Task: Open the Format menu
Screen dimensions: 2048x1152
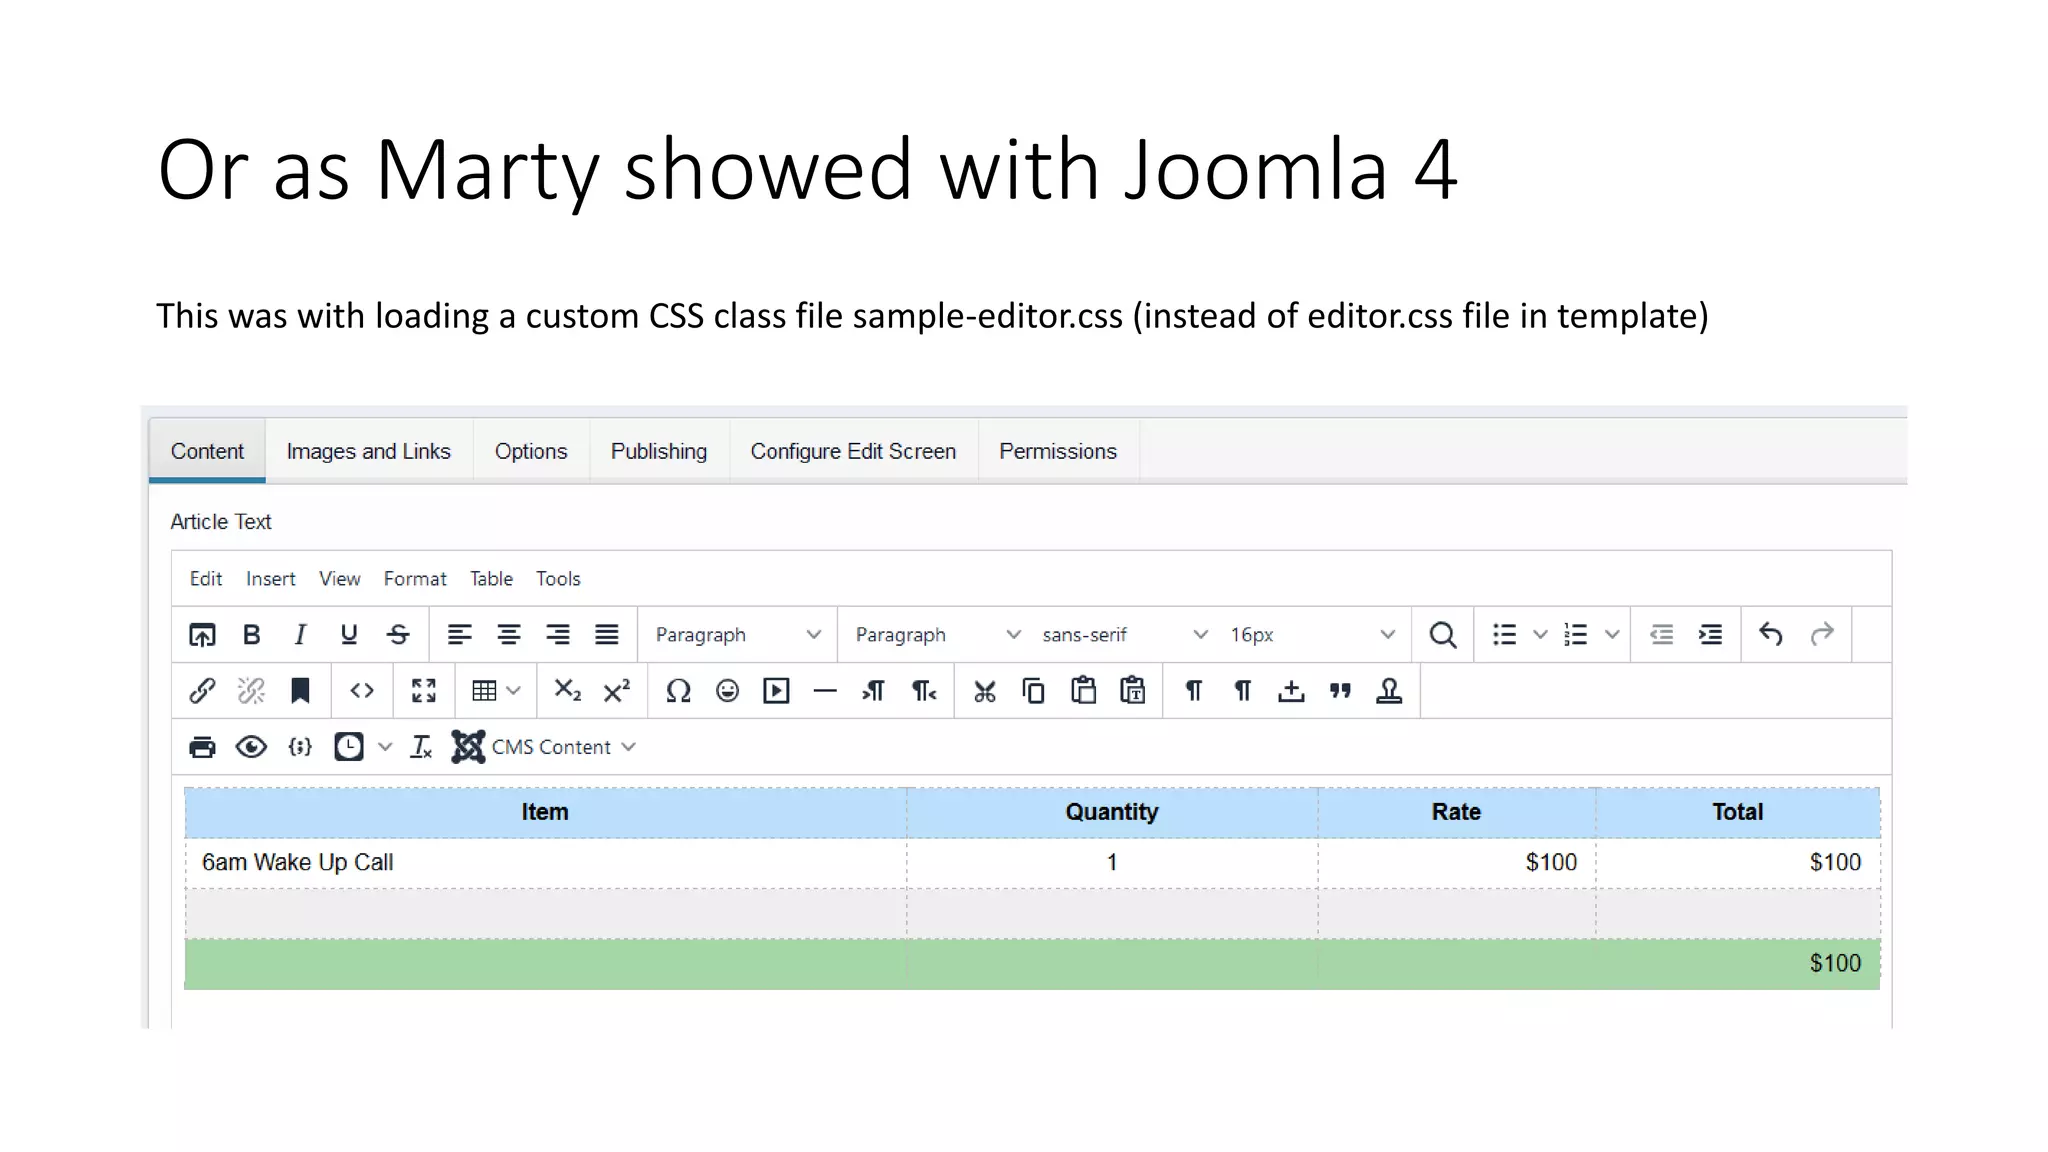Action: [415, 579]
